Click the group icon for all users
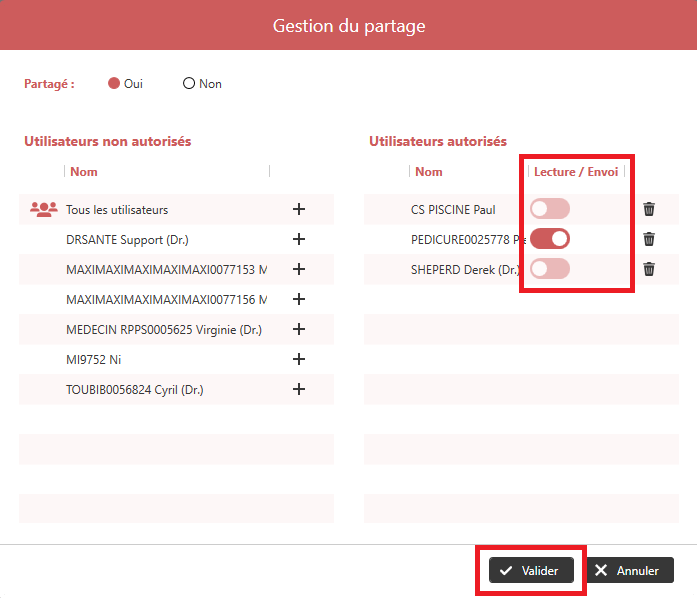This screenshot has height=598, width=697. tap(44, 209)
